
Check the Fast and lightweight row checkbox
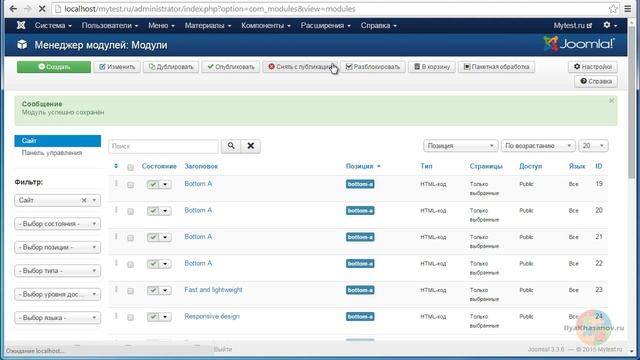[130, 291]
